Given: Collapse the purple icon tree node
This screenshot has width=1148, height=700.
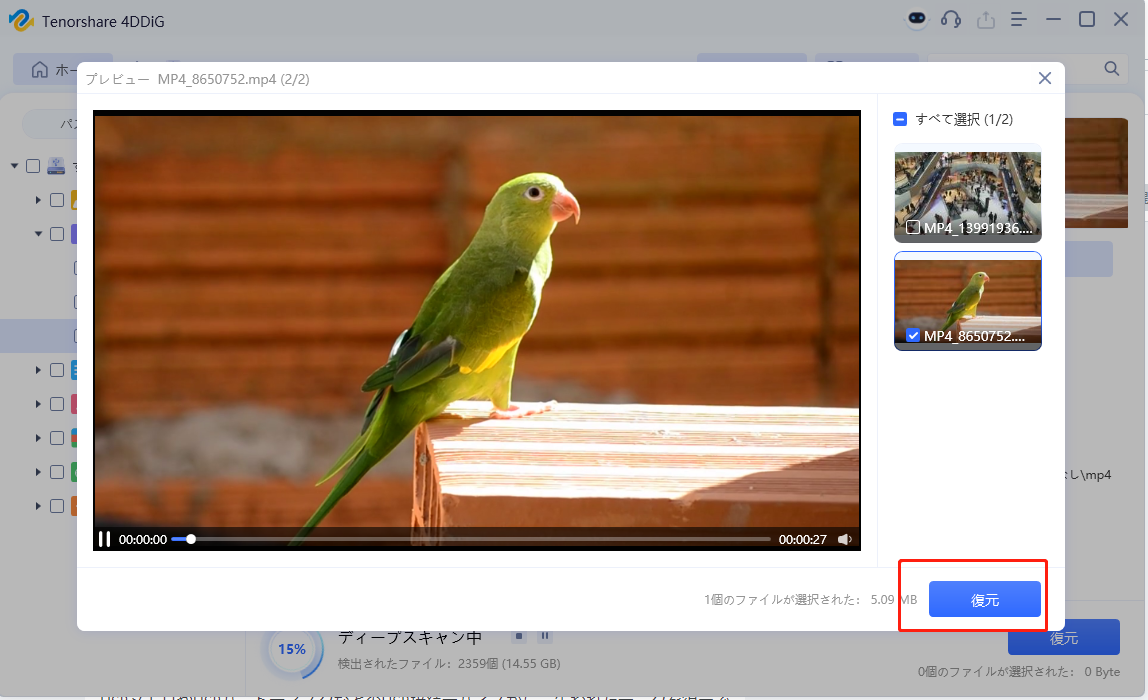Looking at the screenshot, I should tap(38, 234).
